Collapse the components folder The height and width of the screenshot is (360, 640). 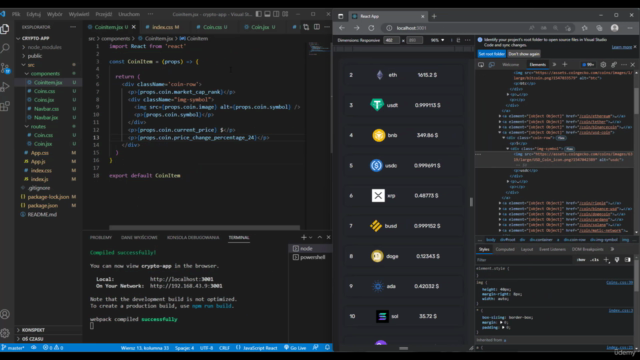point(45,73)
